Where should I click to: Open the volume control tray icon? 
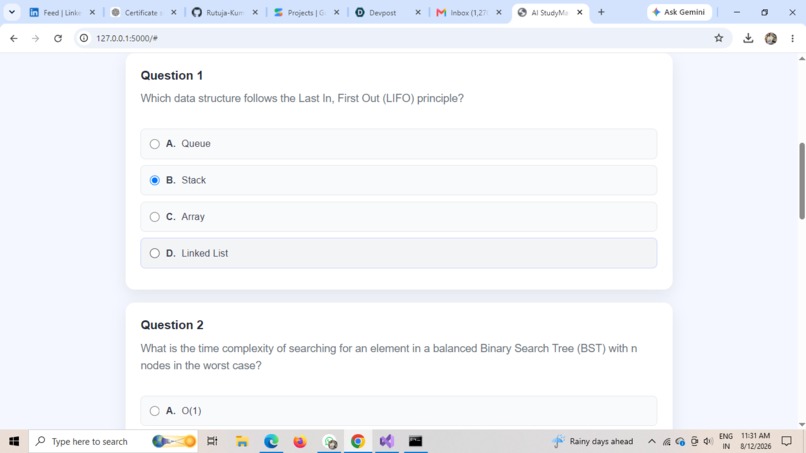pyautogui.click(x=708, y=441)
